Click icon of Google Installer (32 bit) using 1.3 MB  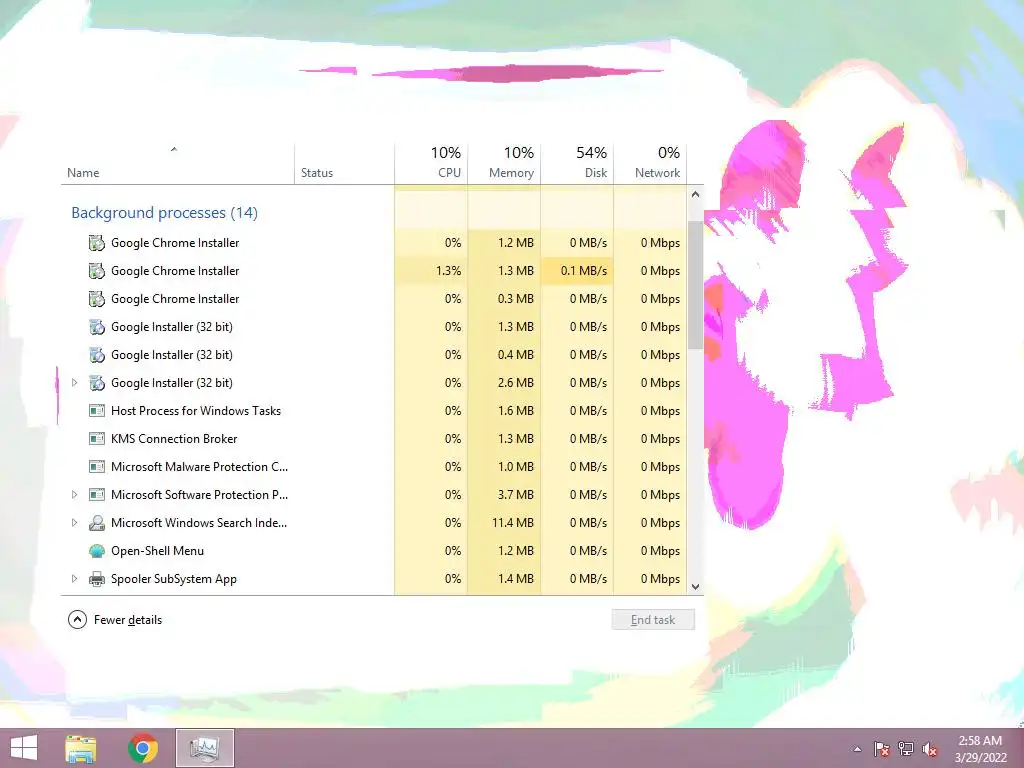97,327
